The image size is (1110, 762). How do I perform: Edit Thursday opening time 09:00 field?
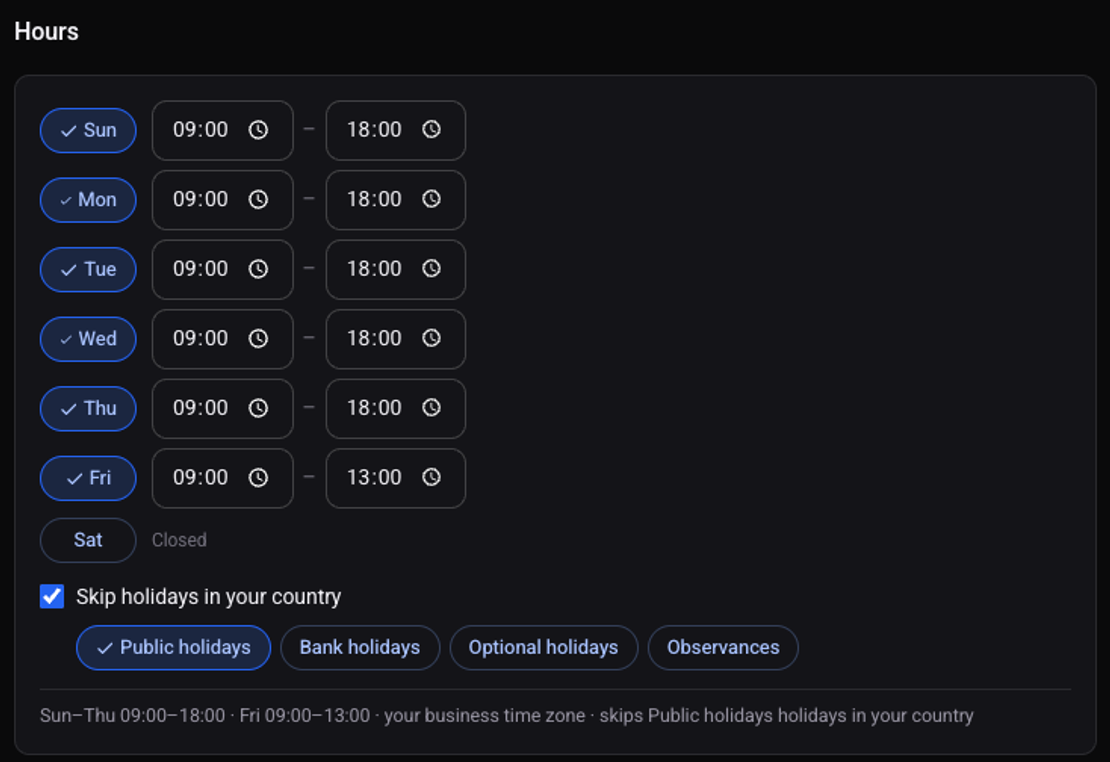pos(222,408)
